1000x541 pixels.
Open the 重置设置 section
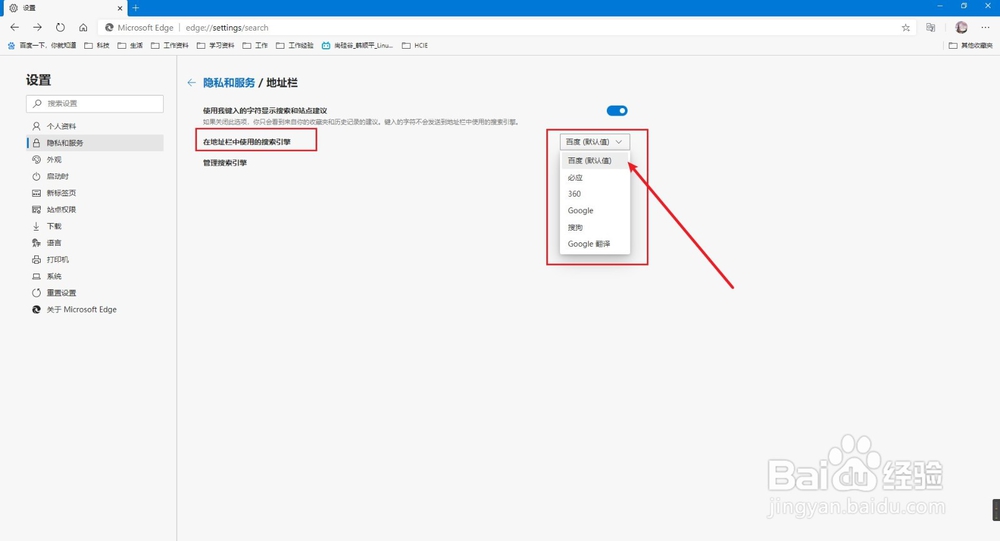[x=95, y=293]
